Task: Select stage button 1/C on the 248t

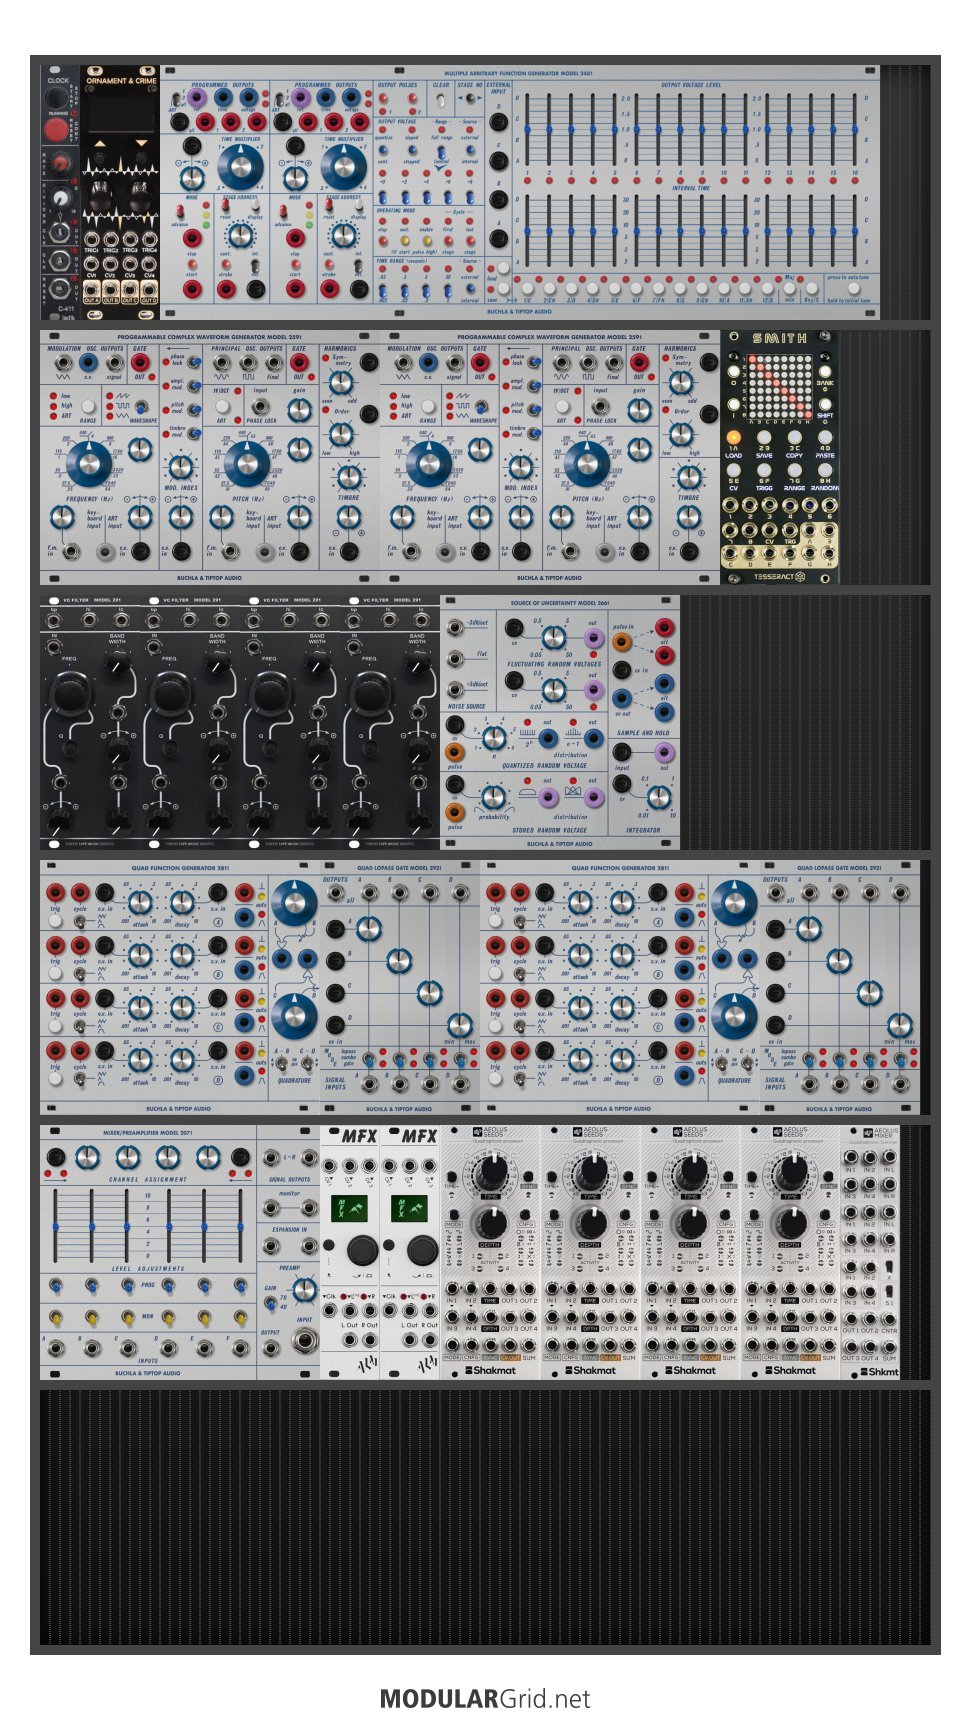Action: click(x=527, y=288)
